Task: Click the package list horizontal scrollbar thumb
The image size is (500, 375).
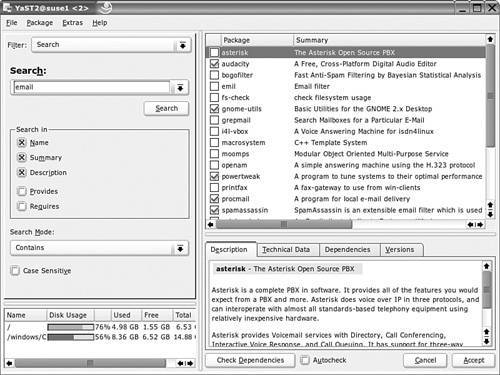Action: click(x=284, y=225)
